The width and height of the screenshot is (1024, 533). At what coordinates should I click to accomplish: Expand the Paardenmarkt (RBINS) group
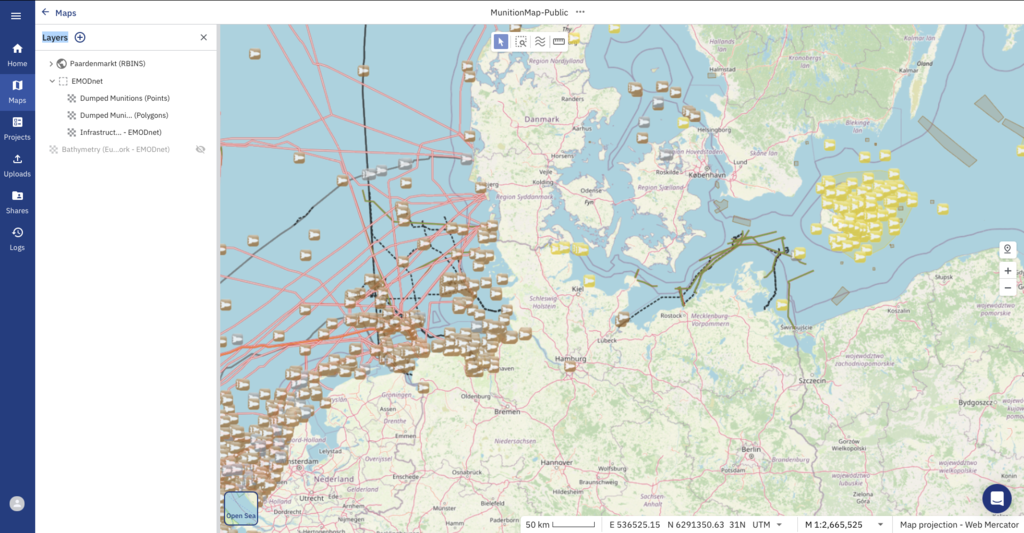tap(51, 64)
